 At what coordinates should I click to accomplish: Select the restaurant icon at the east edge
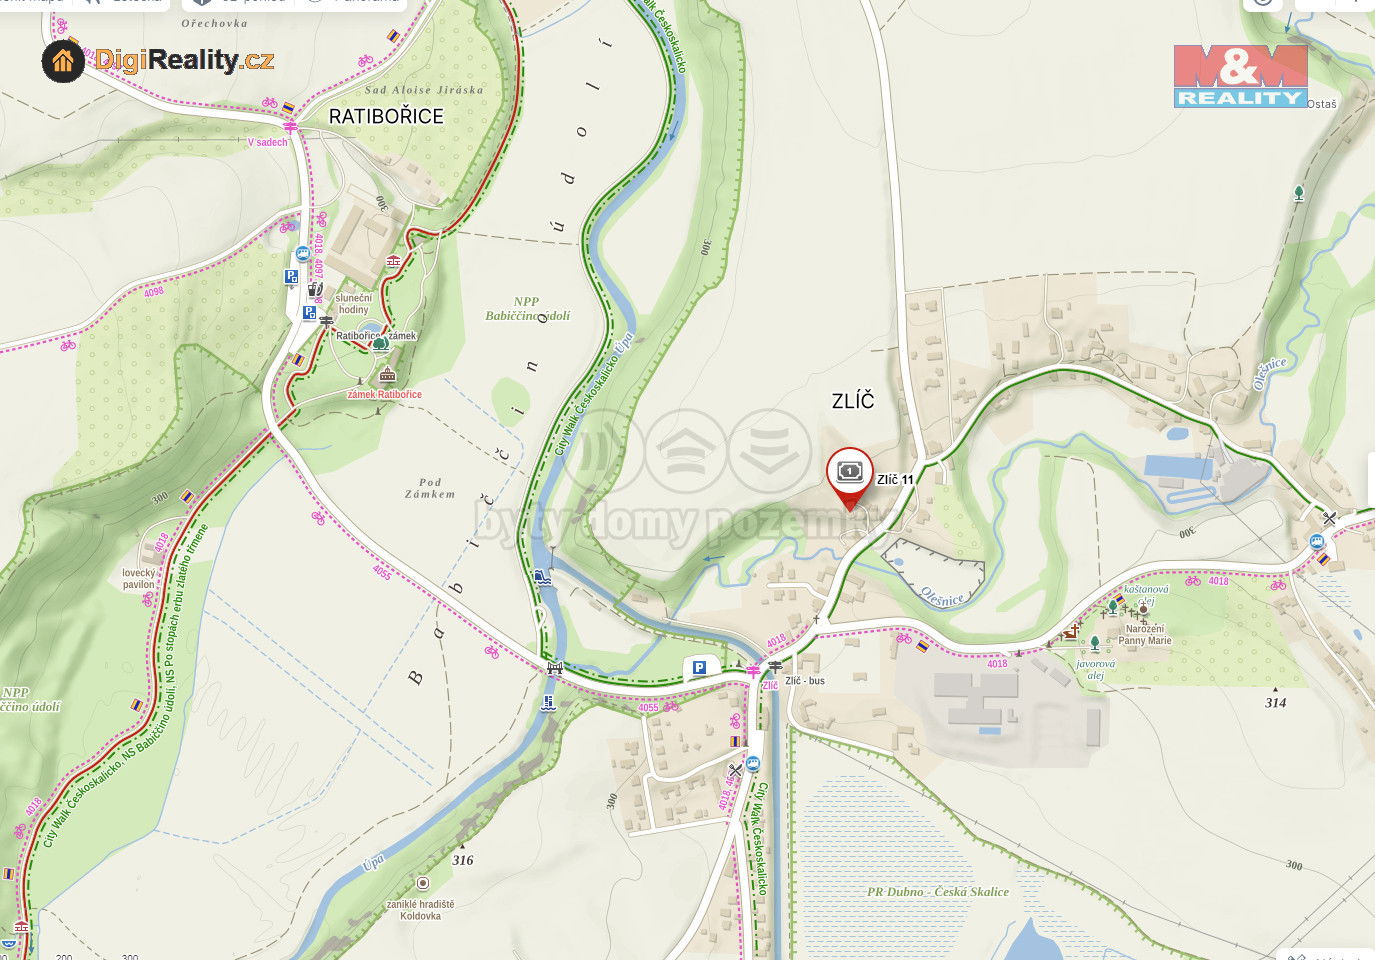pos(1329,518)
